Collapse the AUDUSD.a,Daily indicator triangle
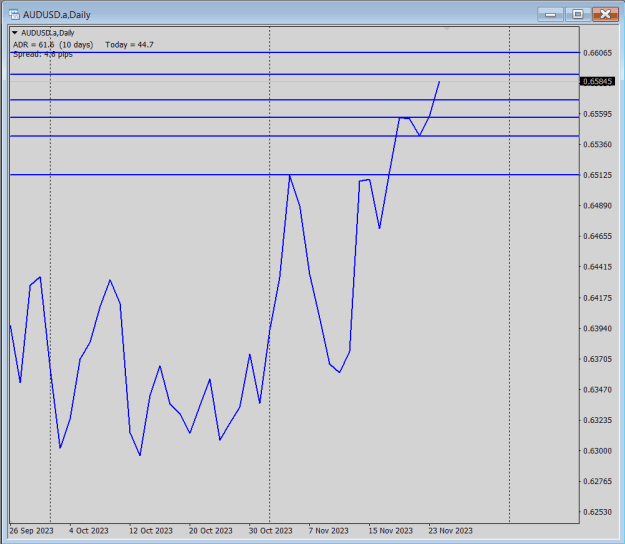The height and width of the screenshot is (544, 625). point(15,33)
